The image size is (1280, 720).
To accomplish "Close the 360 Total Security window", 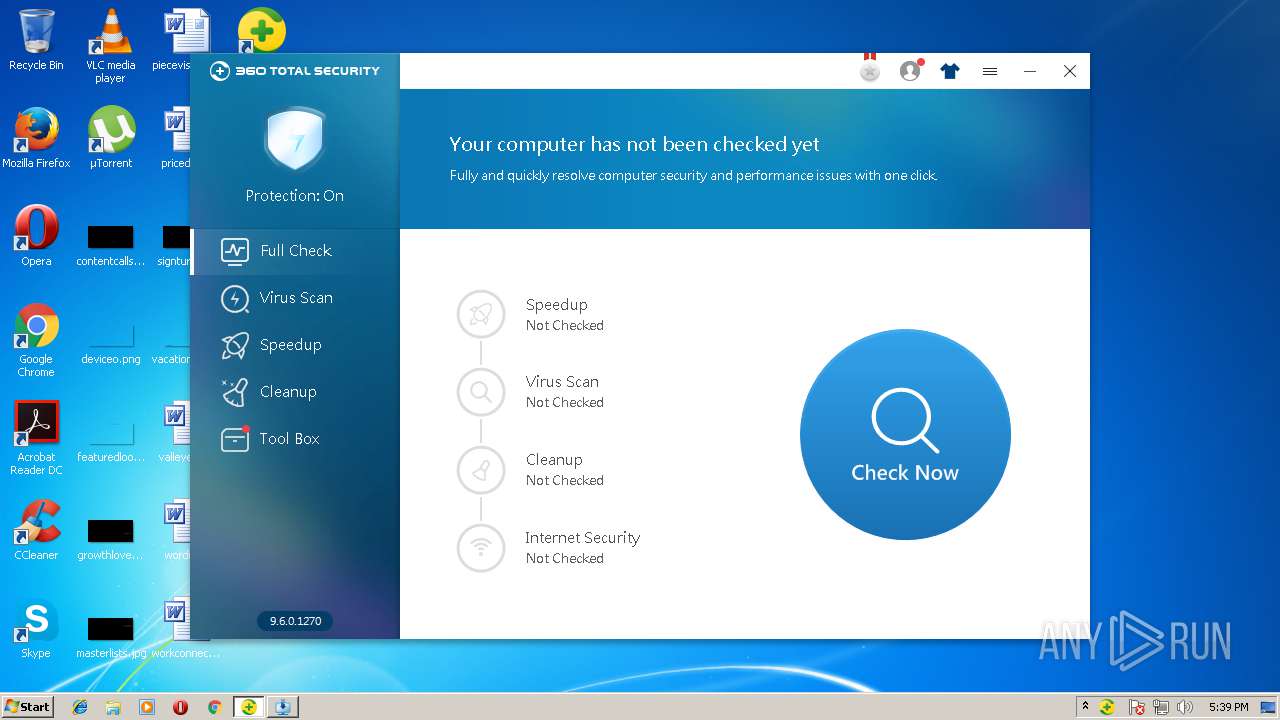I will point(1070,71).
